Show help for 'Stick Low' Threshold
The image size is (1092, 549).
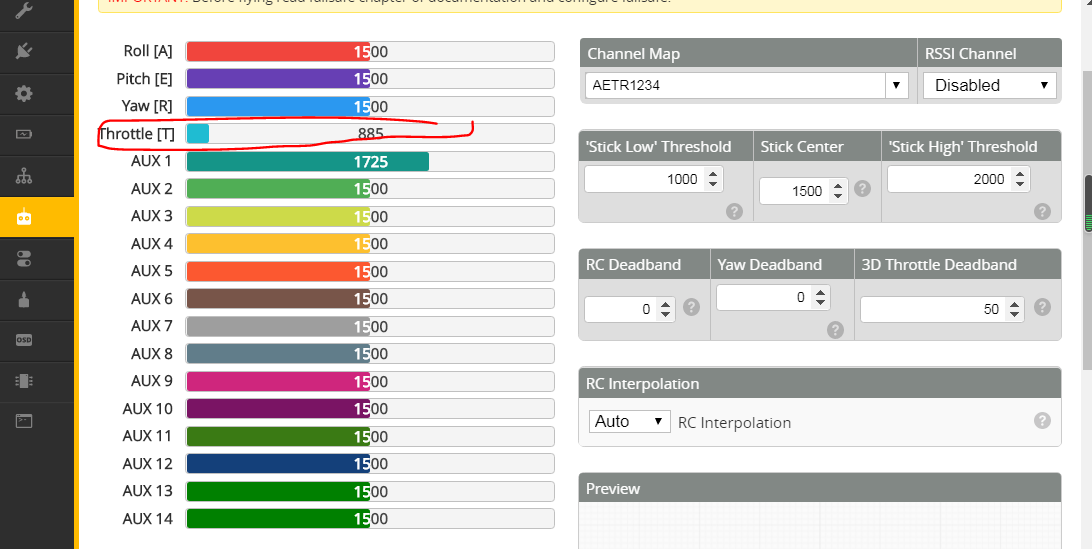(x=734, y=211)
